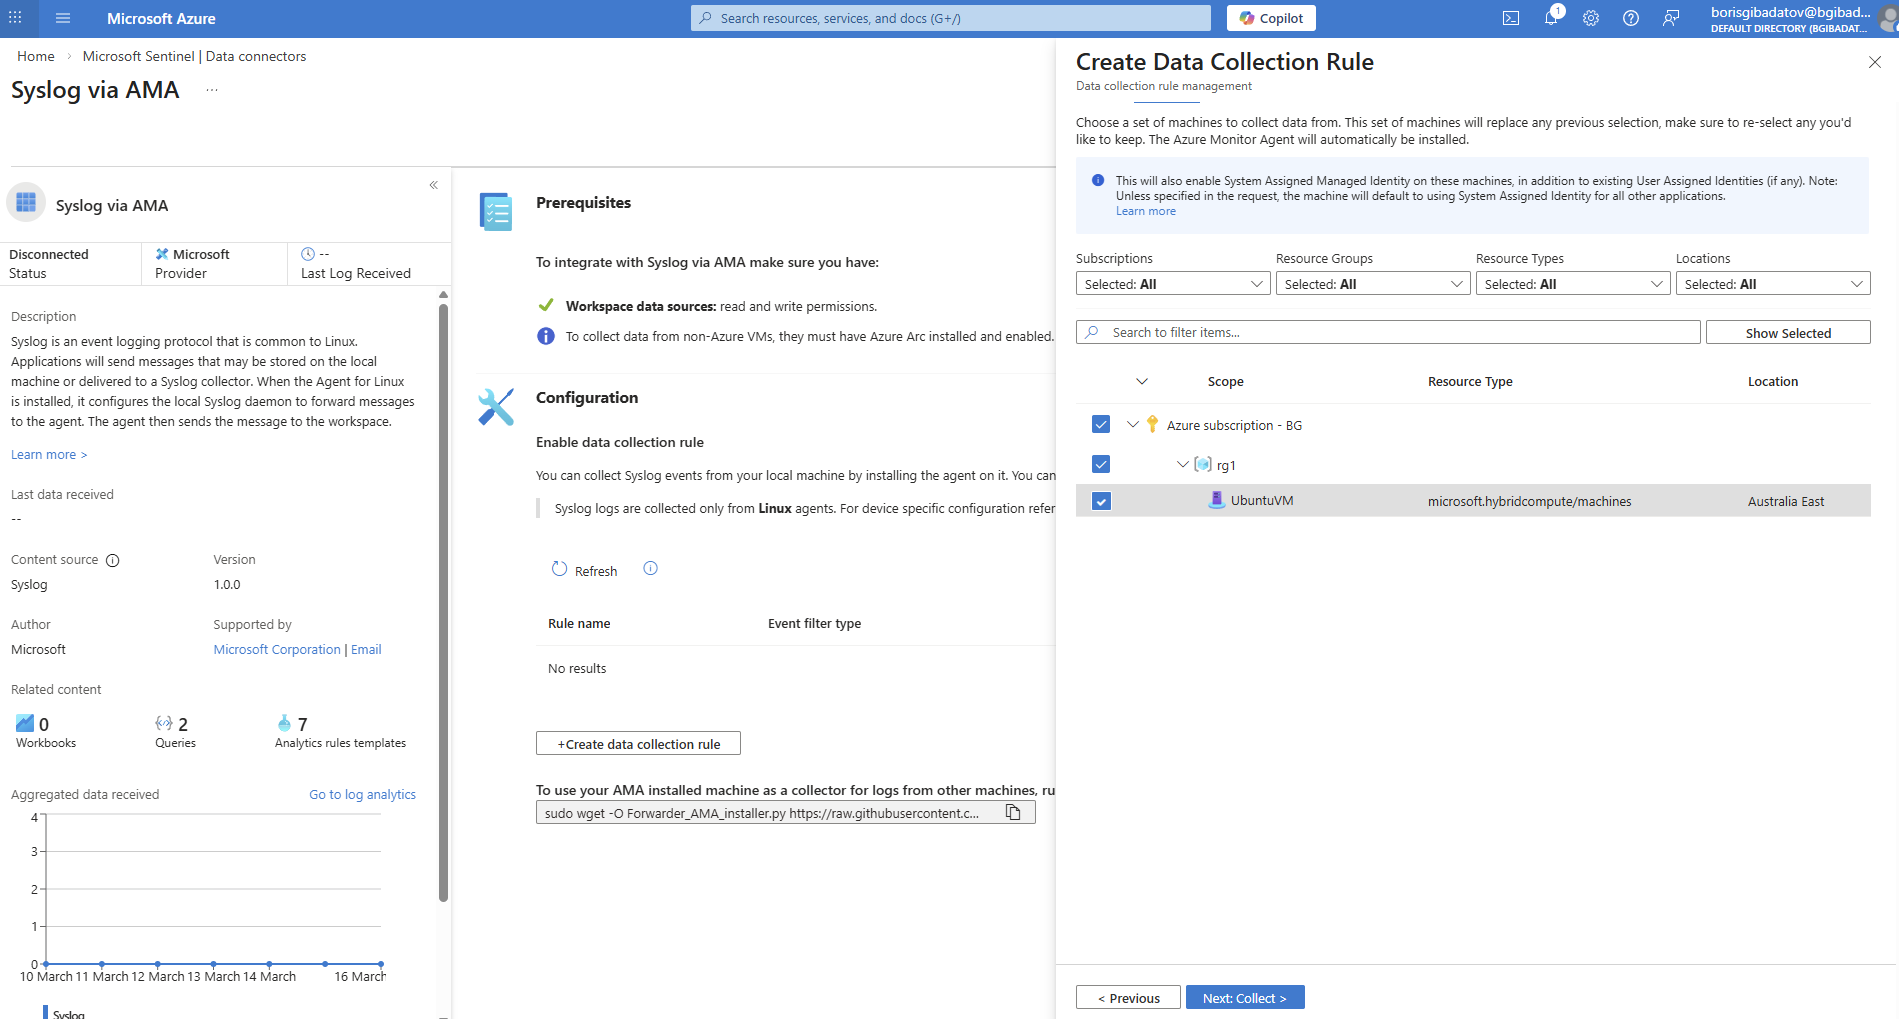1899x1019 pixels.
Task: Collapse the Syslog via AMA side panel
Action: pyautogui.click(x=434, y=185)
